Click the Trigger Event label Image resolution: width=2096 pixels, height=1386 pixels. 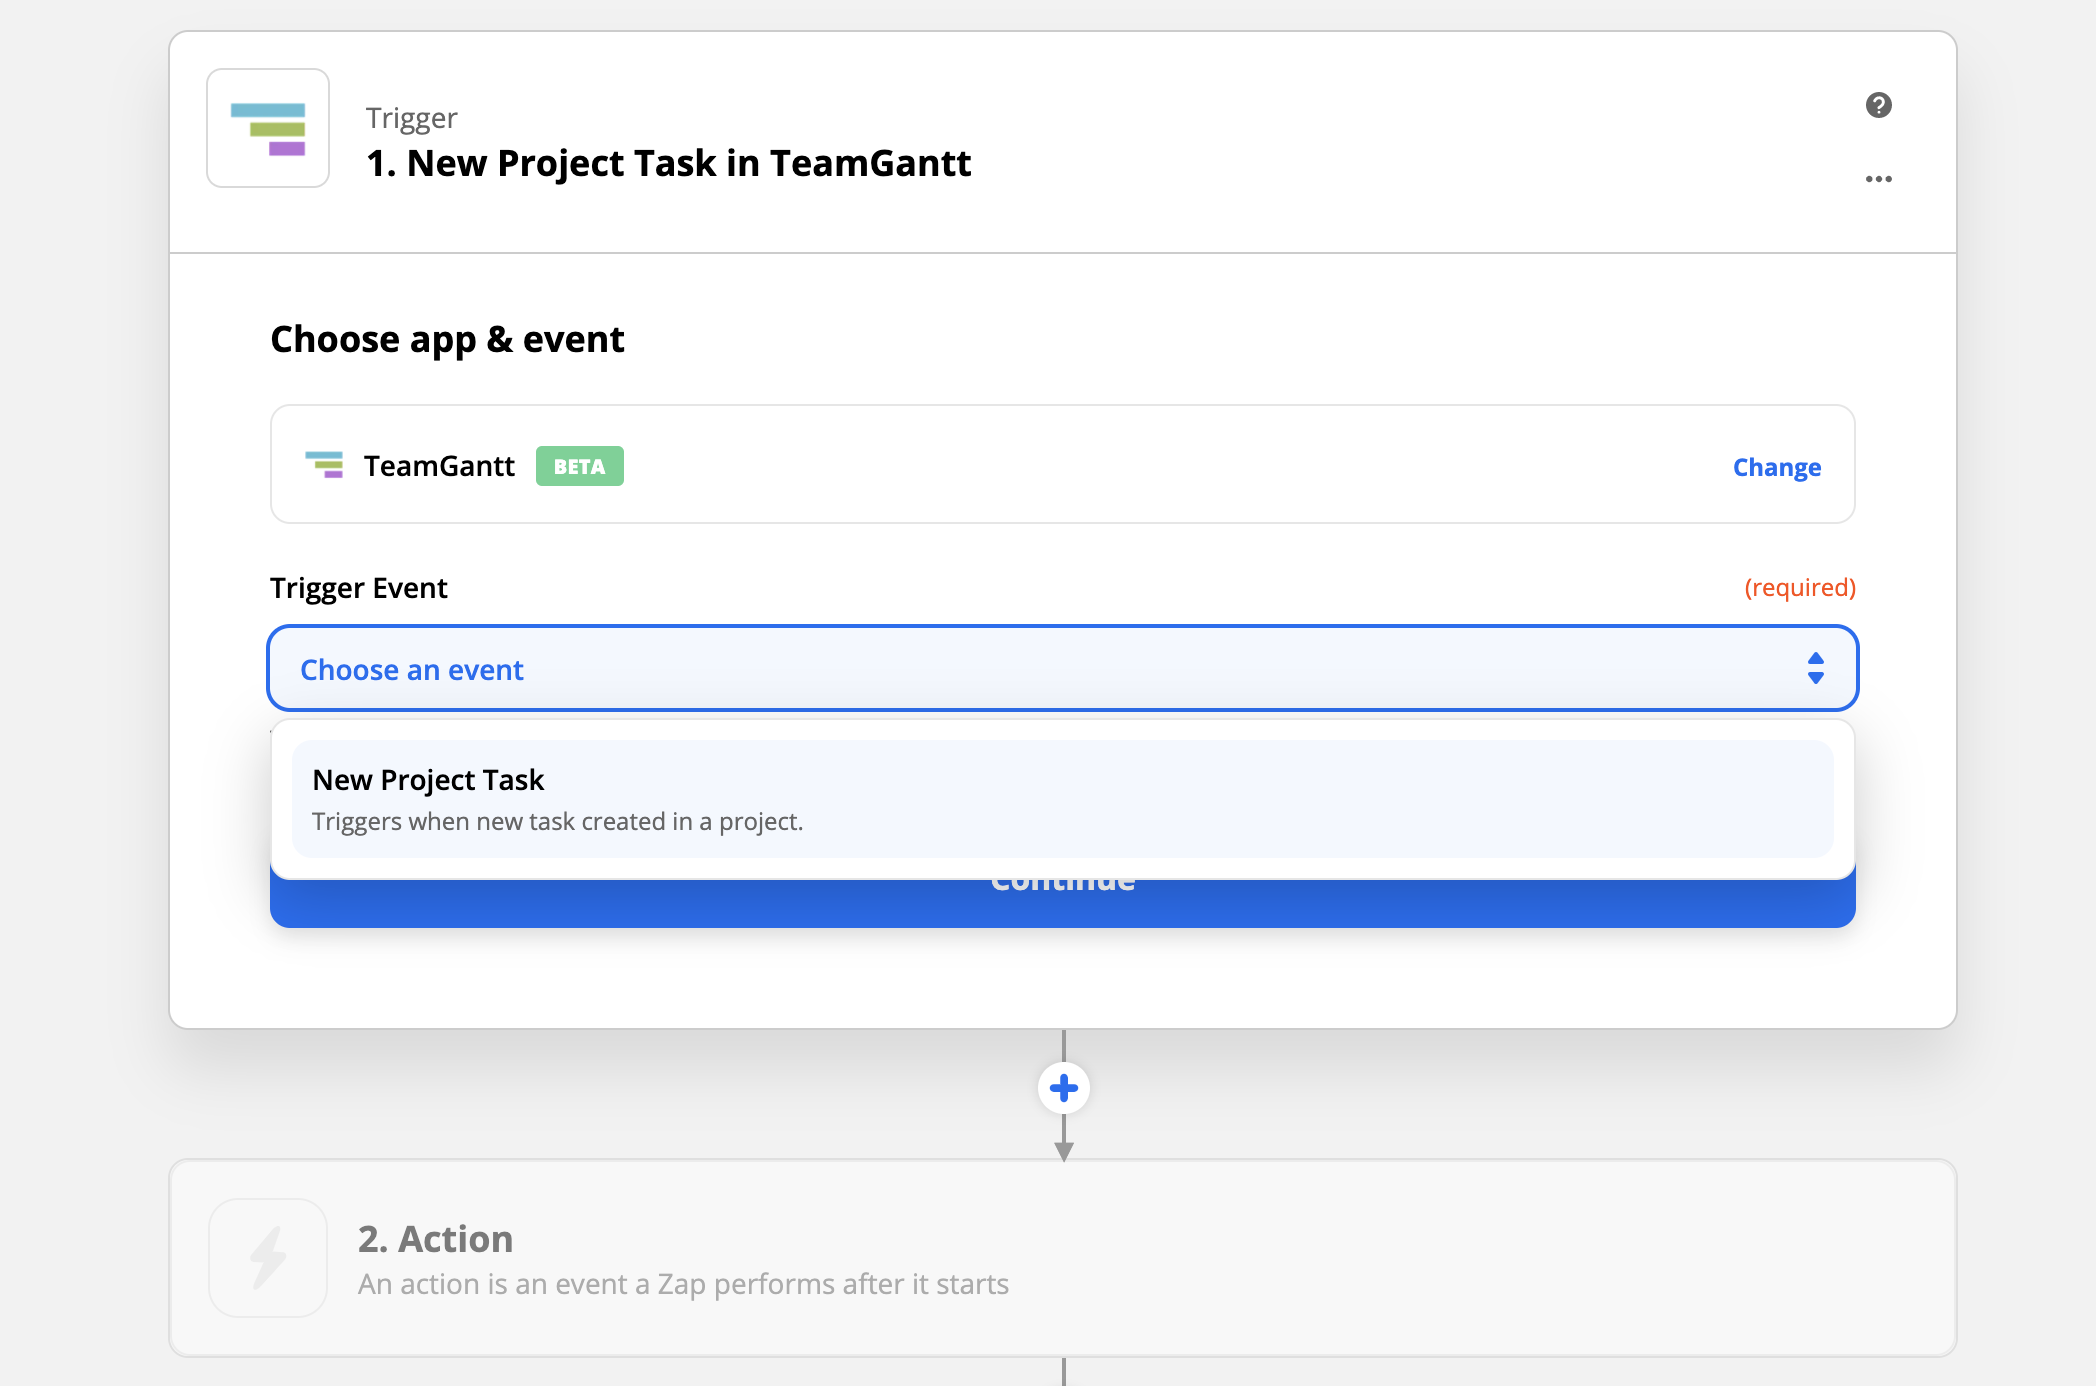pyautogui.click(x=358, y=588)
